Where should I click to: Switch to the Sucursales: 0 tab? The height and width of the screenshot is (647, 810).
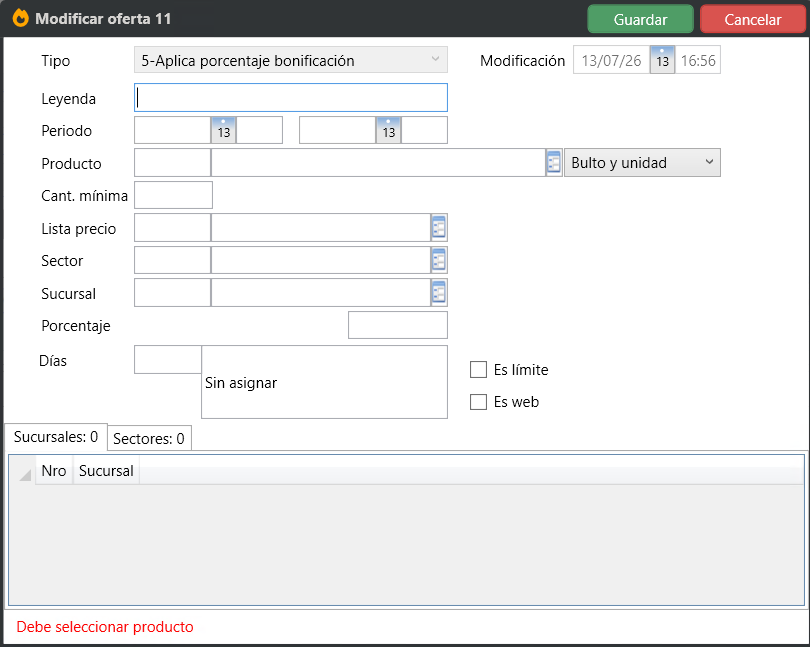pos(56,437)
